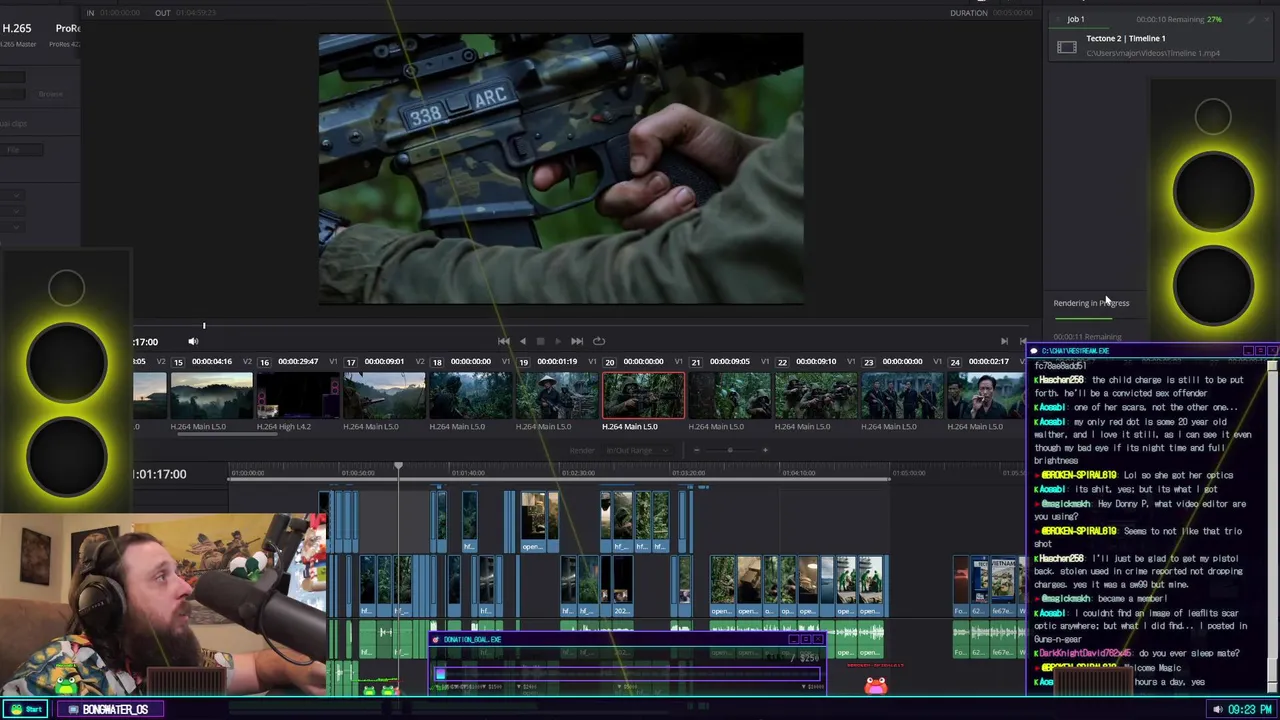Select the ProRes render preset

68,28
